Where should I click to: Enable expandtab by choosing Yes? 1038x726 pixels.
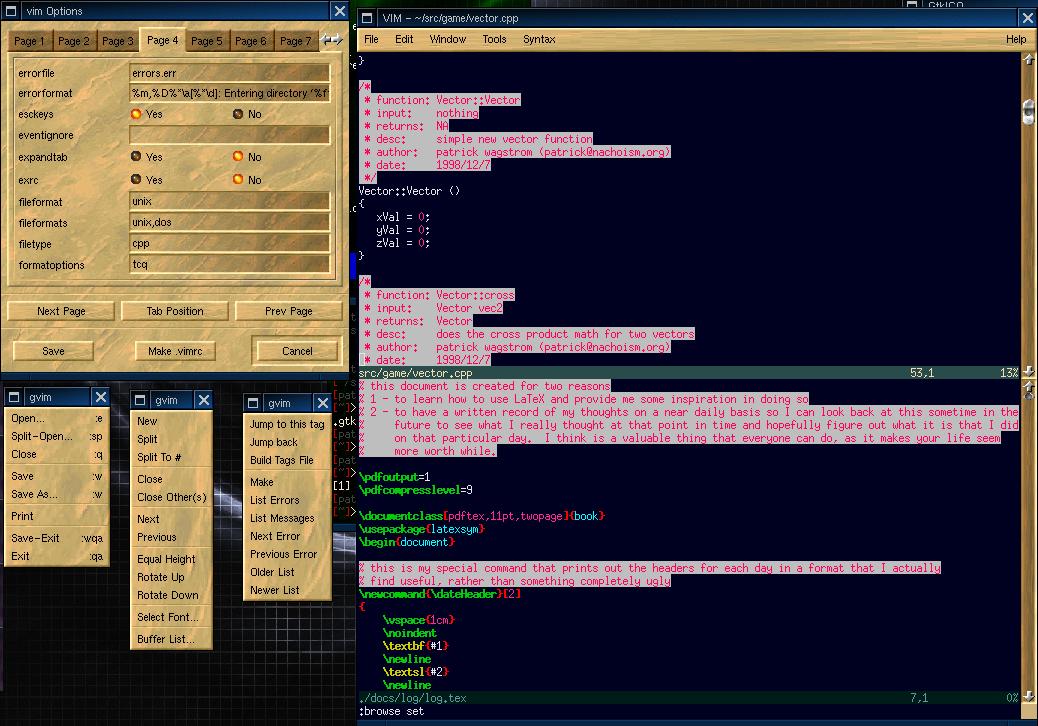click(x=136, y=157)
